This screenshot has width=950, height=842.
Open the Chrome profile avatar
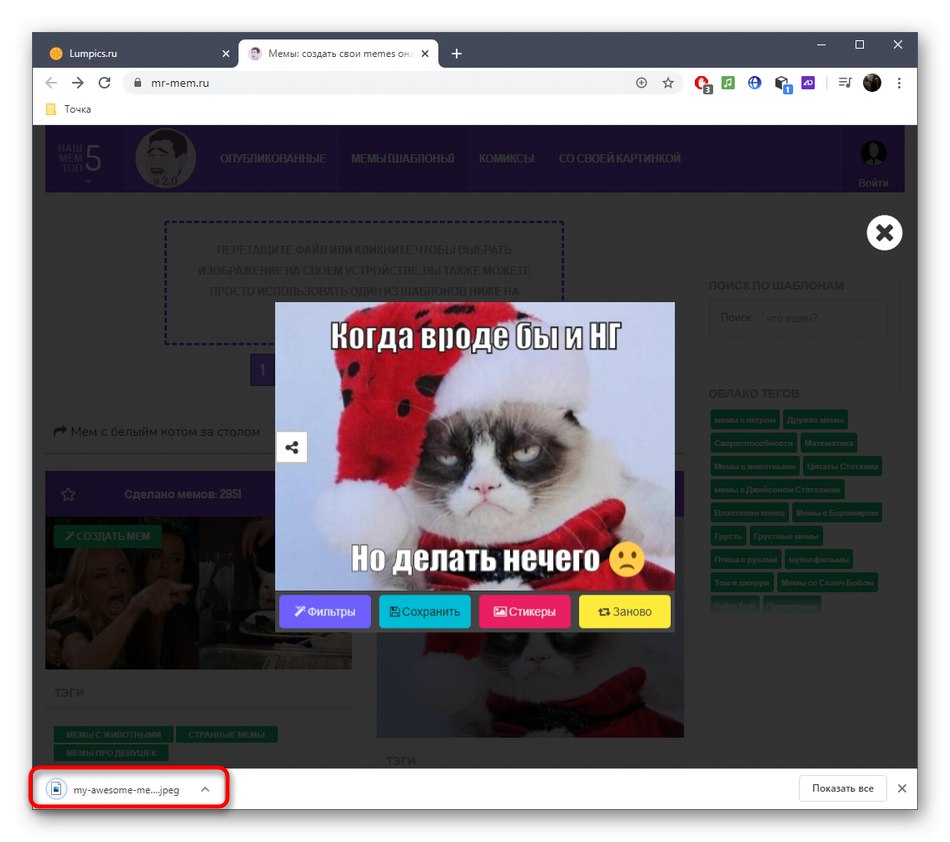point(872,83)
